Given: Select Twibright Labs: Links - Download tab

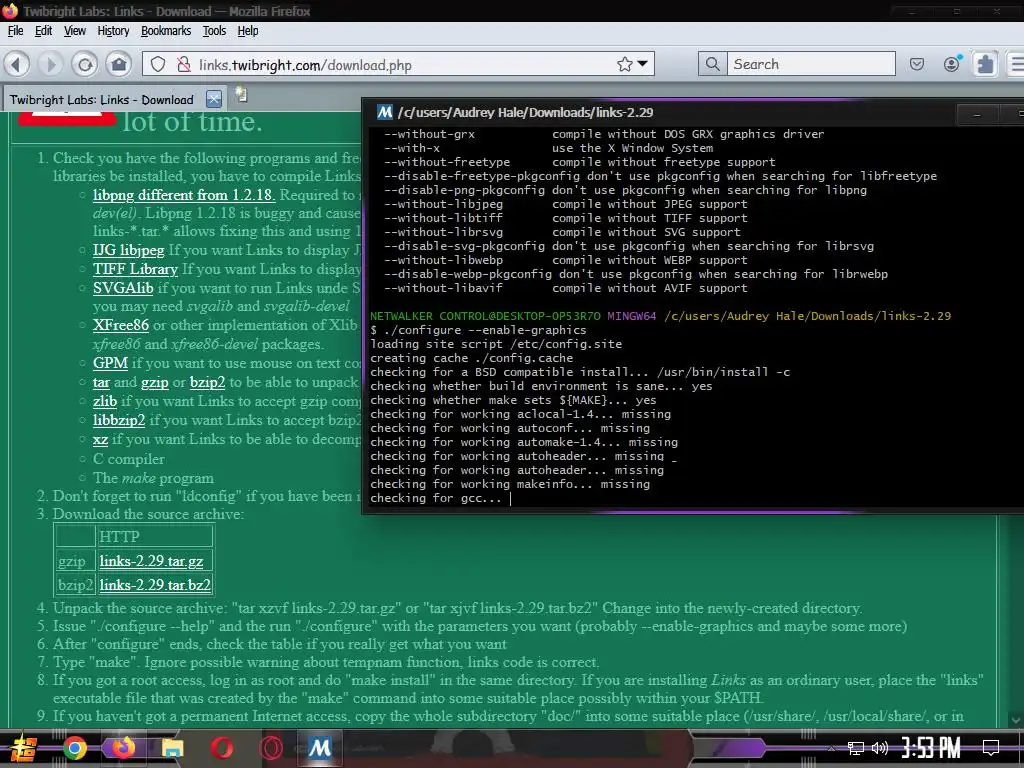Looking at the screenshot, I should [101, 100].
